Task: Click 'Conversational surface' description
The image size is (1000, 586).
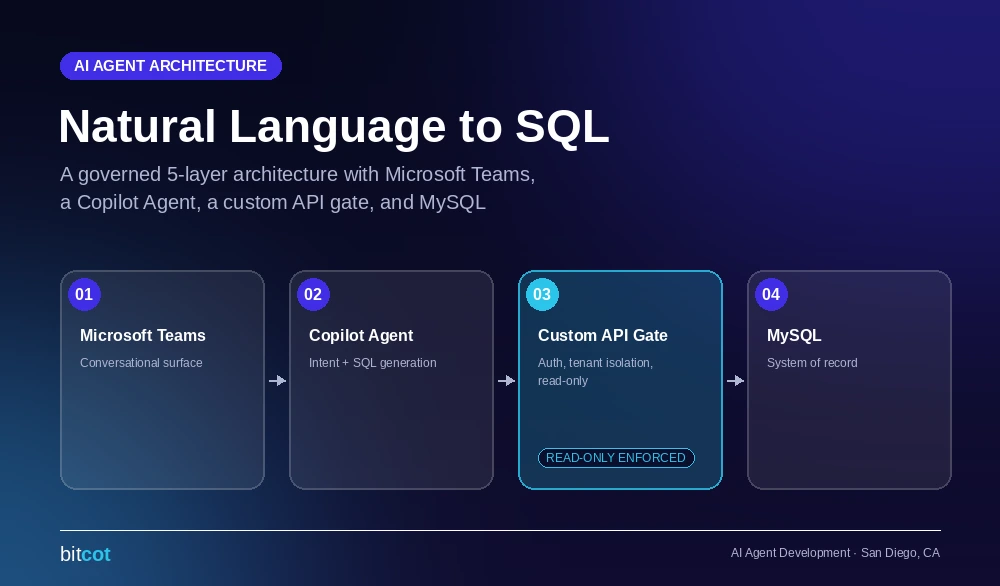Action: pyautogui.click(x=141, y=363)
